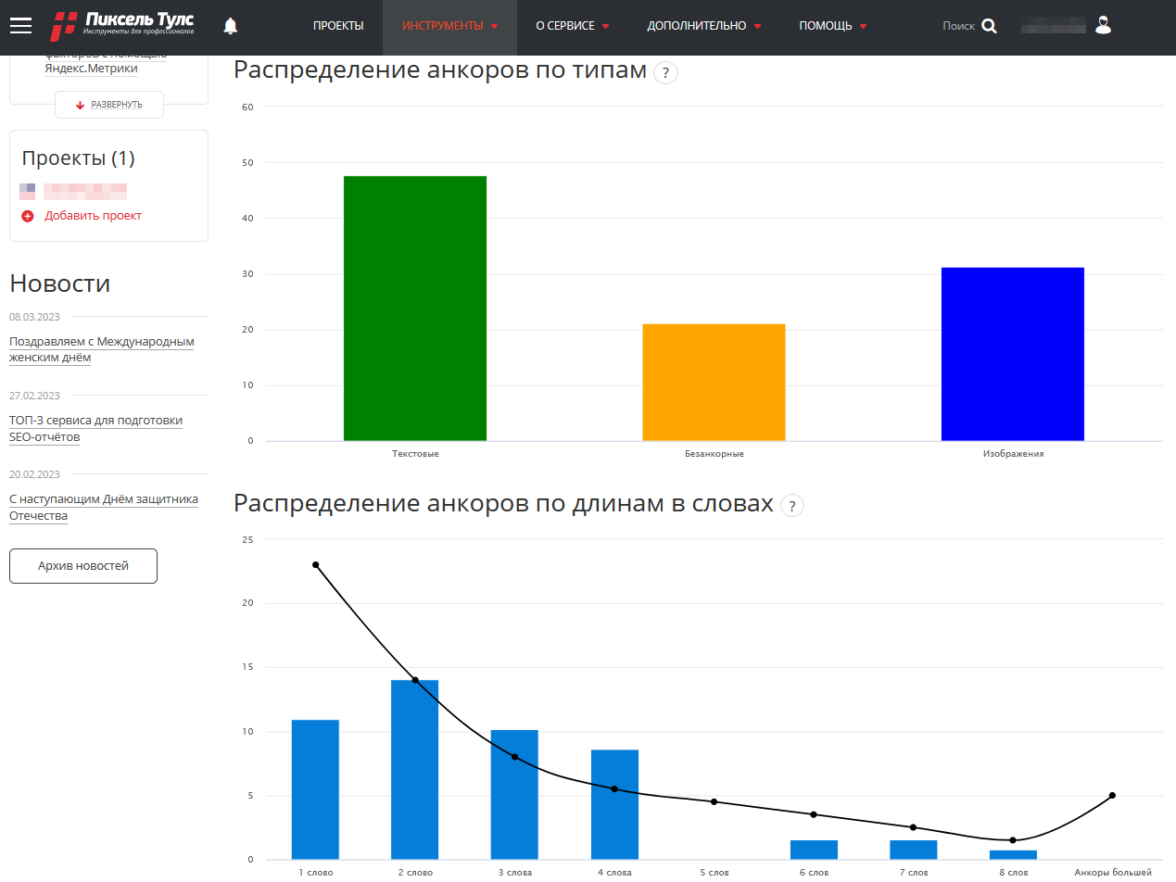Open the hamburger menu icon
This screenshot has width=1176, height=882.
tap(21, 26)
